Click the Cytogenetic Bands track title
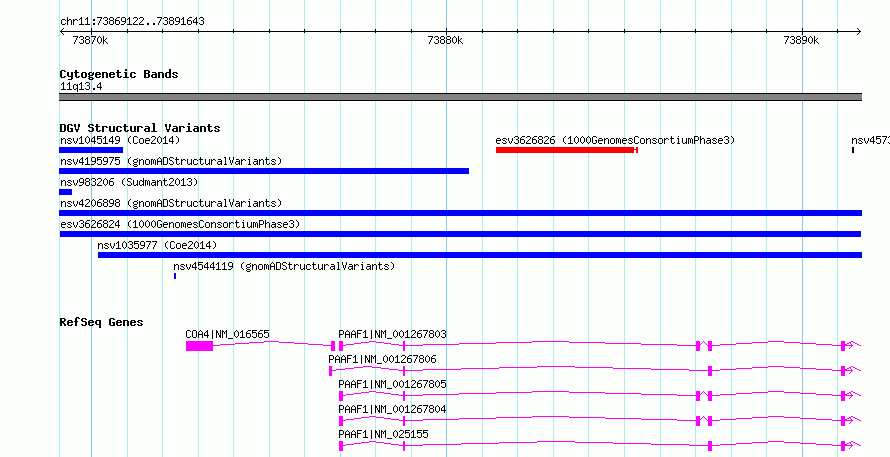 [x=119, y=74]
